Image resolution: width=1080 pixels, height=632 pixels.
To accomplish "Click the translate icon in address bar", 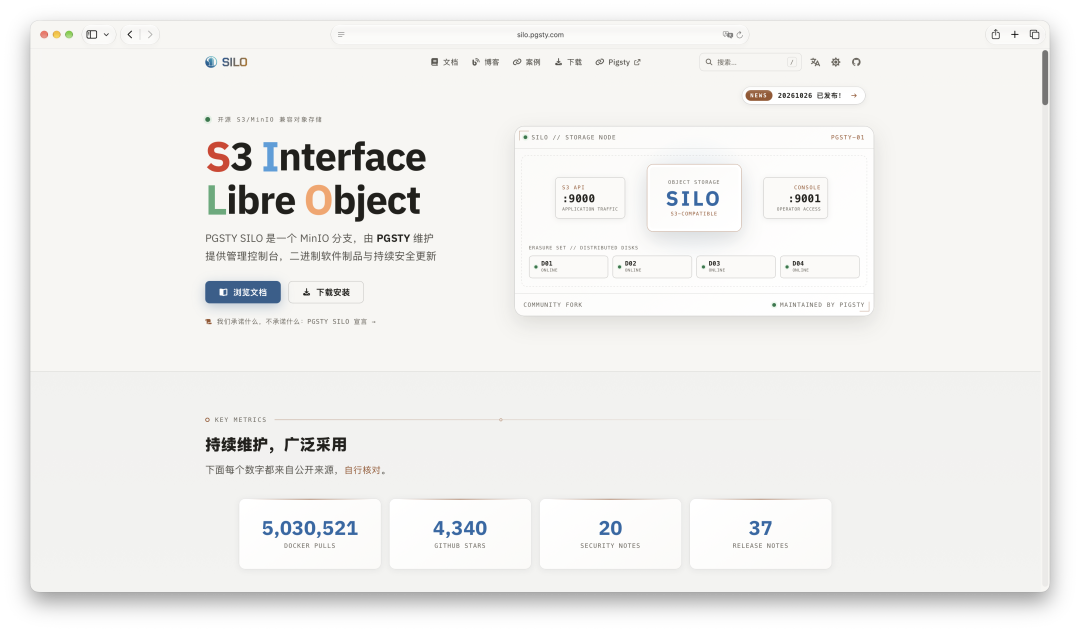I will point(727,34).
